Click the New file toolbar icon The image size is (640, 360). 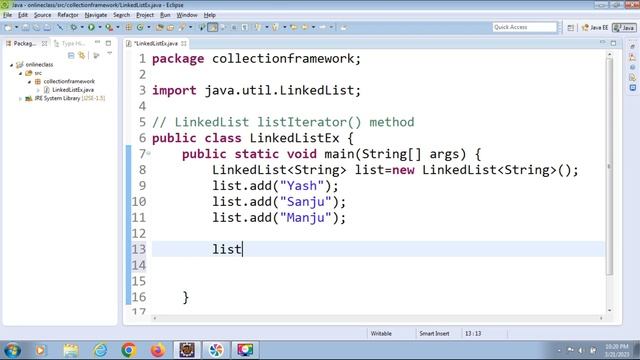point(7,27)
